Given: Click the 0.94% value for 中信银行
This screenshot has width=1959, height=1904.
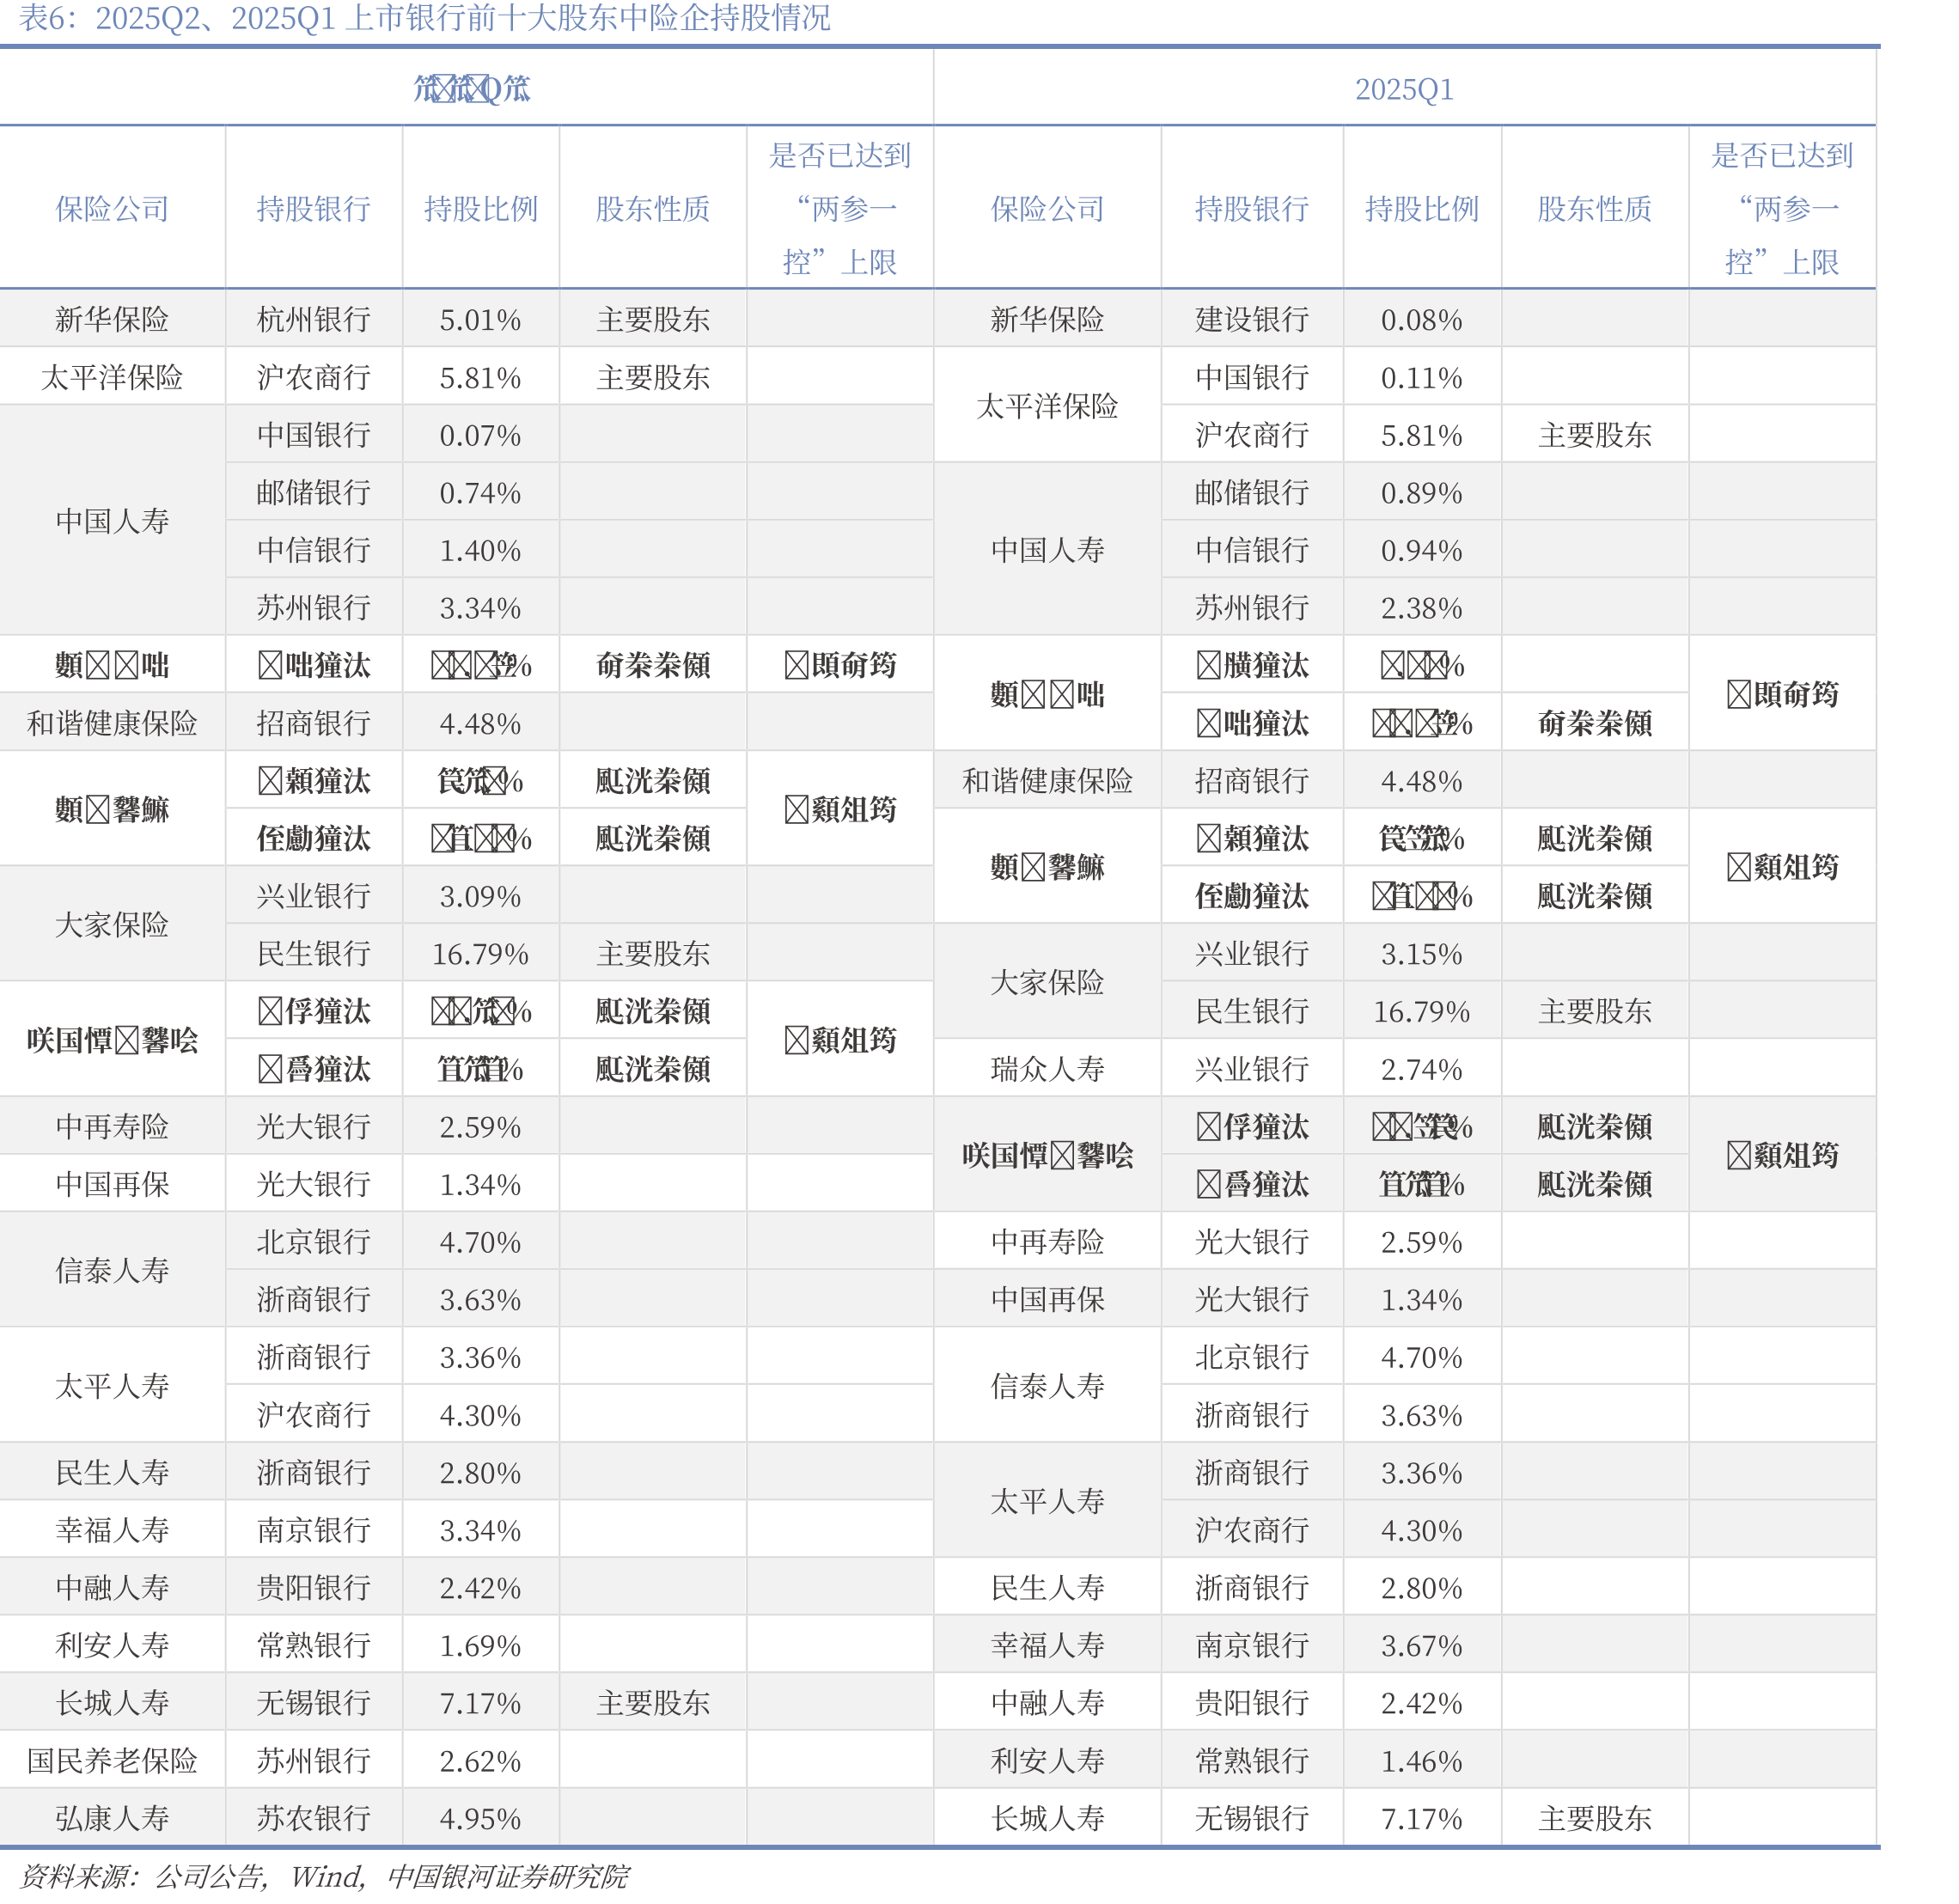Looking at the screenshot, I should pos(1422,551).
